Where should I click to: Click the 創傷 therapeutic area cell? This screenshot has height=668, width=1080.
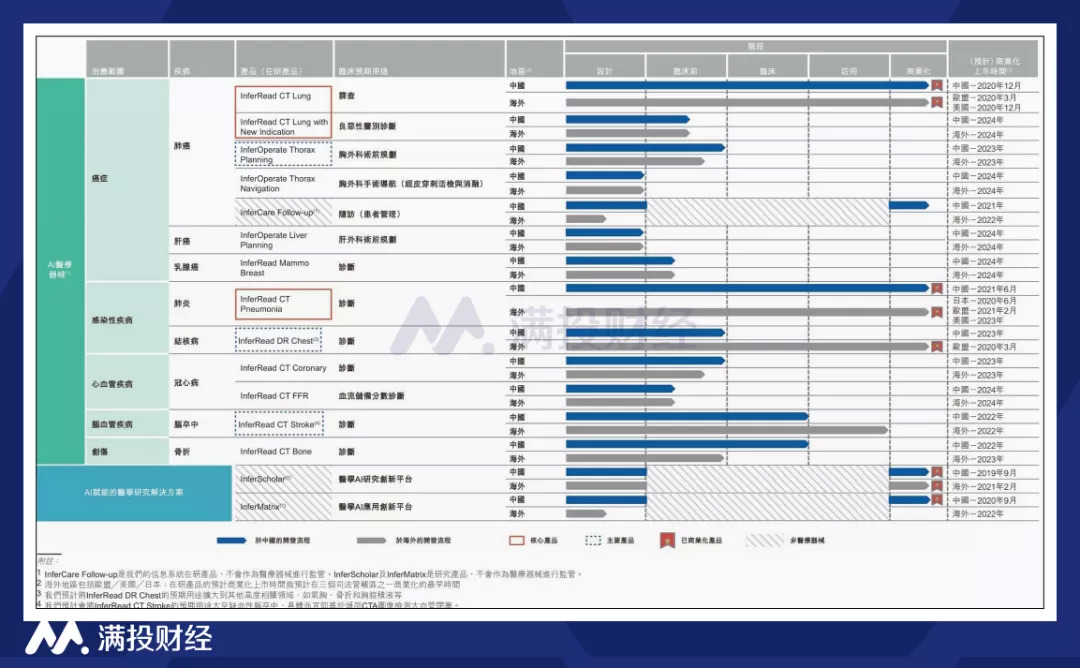[x=127, y=452]
